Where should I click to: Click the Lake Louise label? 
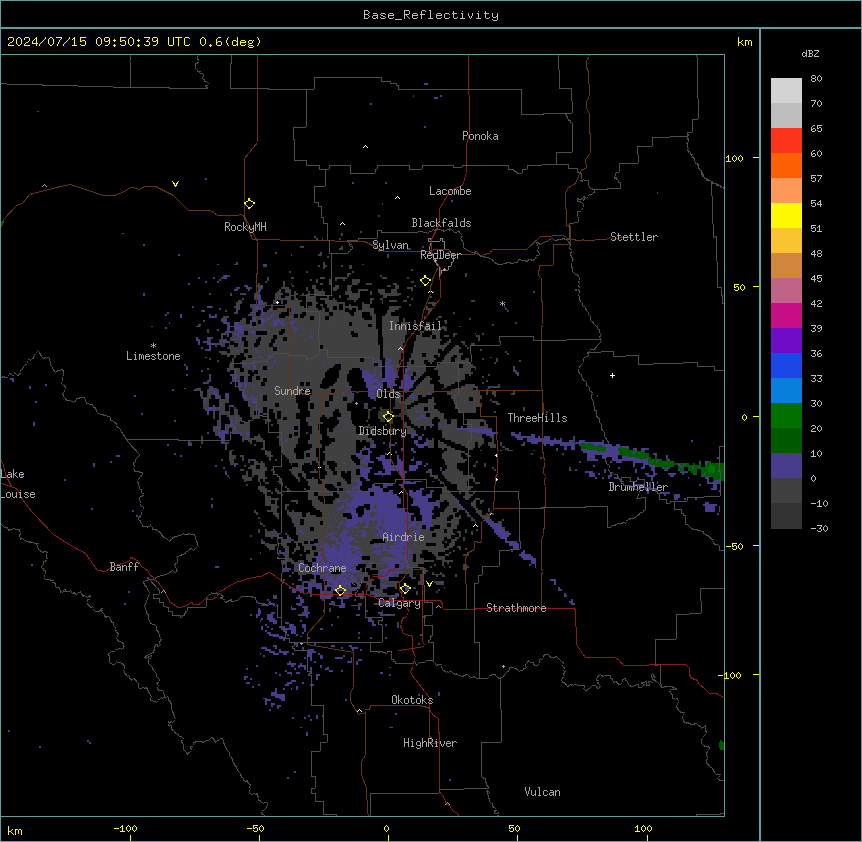(x=18, y=484)
